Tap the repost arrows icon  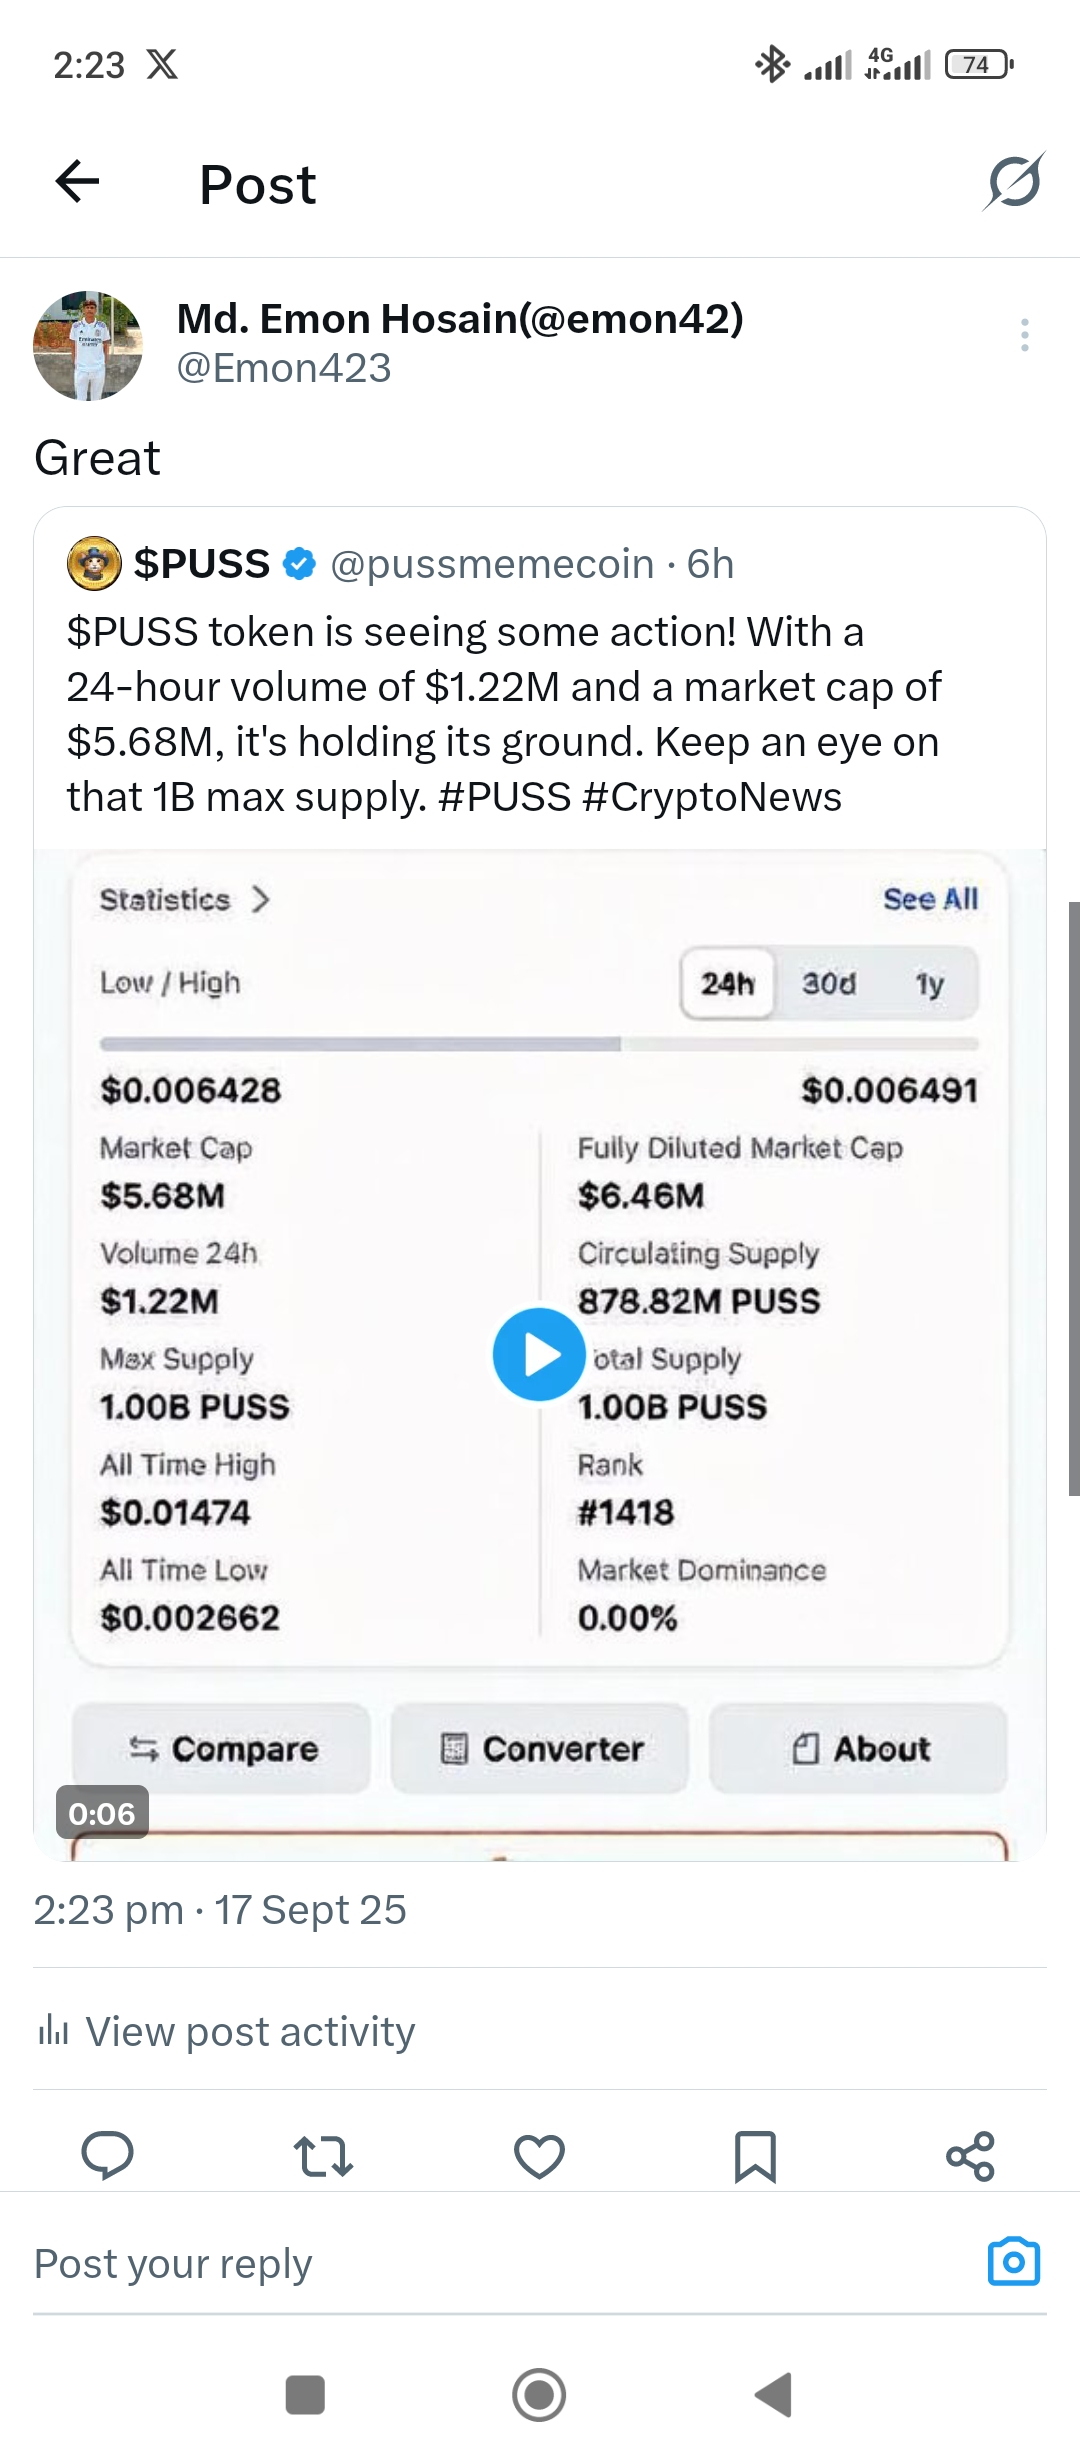[x=323, y=2156]
